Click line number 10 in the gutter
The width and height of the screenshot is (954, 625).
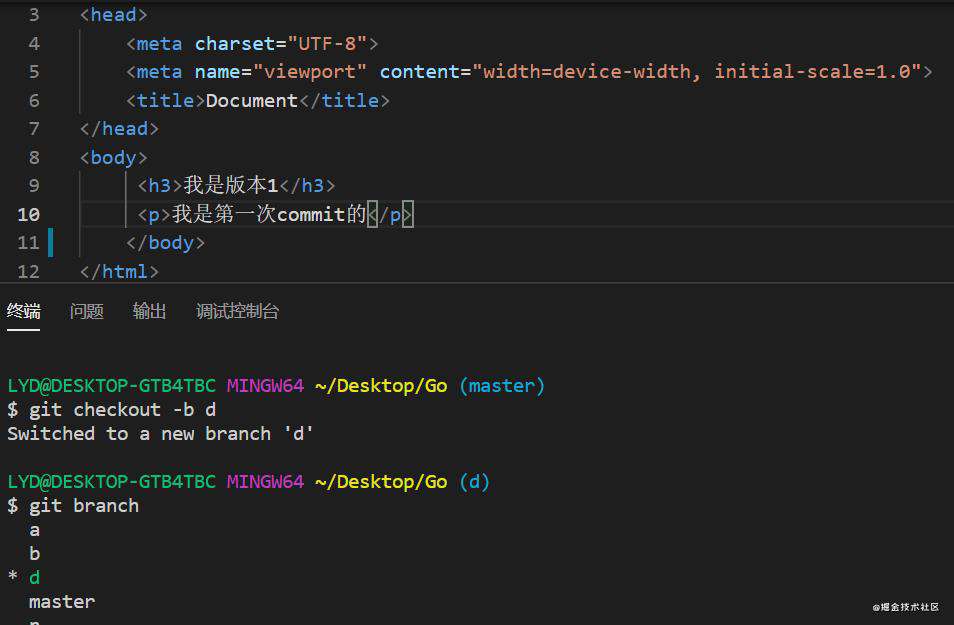pos(29,214)
